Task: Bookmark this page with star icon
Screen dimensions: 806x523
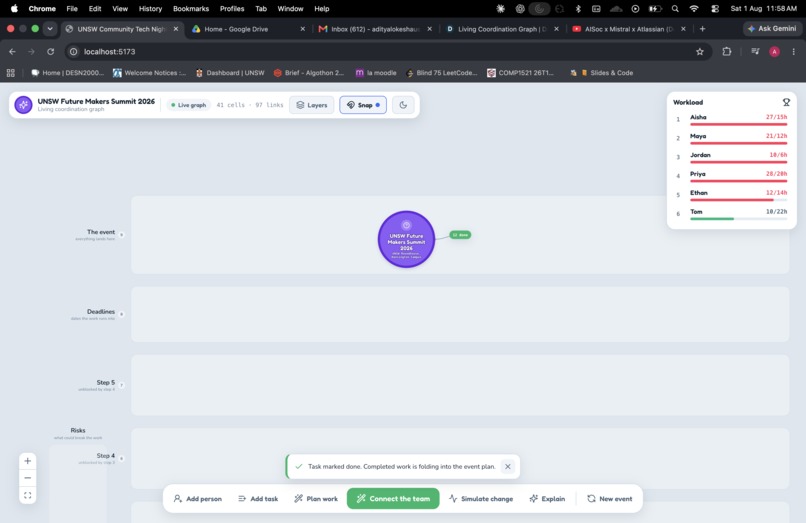Action: 700,51
